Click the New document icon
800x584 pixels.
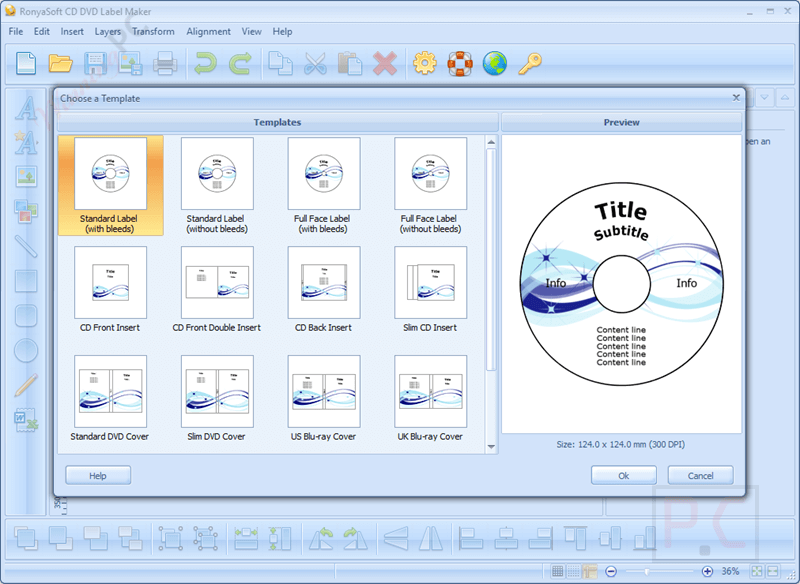(x=26, y=64)
